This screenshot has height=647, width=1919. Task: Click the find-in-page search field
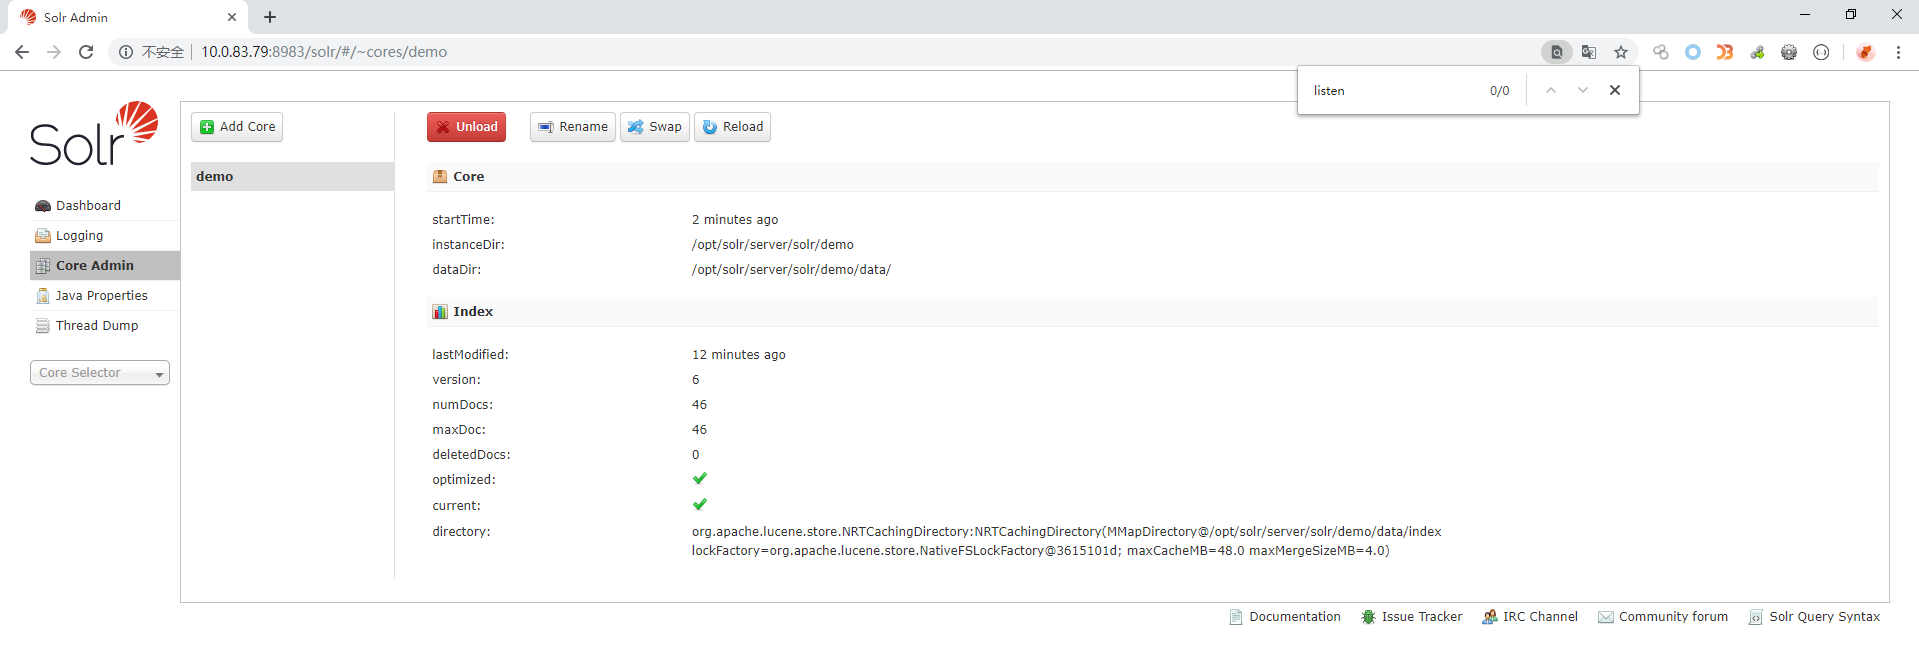pos(1395,91)
